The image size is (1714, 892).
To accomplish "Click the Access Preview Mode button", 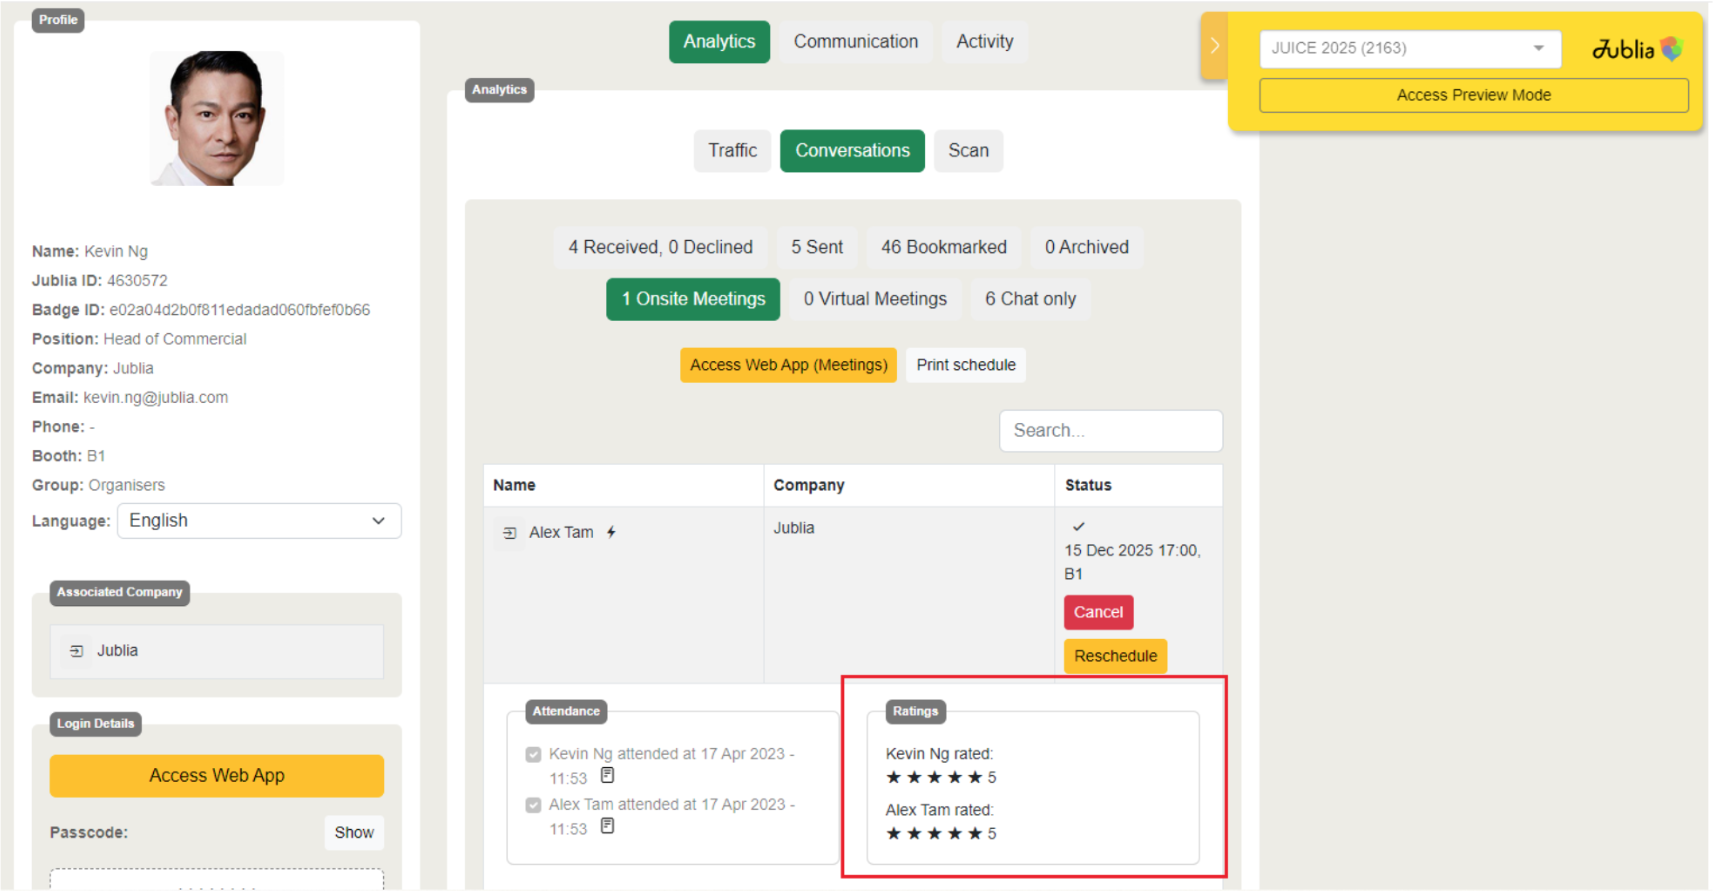I will (x=1473, y=95).
